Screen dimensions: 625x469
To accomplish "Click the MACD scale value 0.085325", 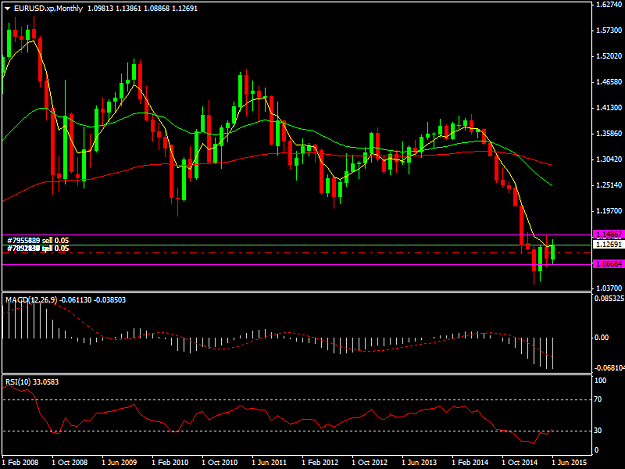I will (x=609, y=298).
